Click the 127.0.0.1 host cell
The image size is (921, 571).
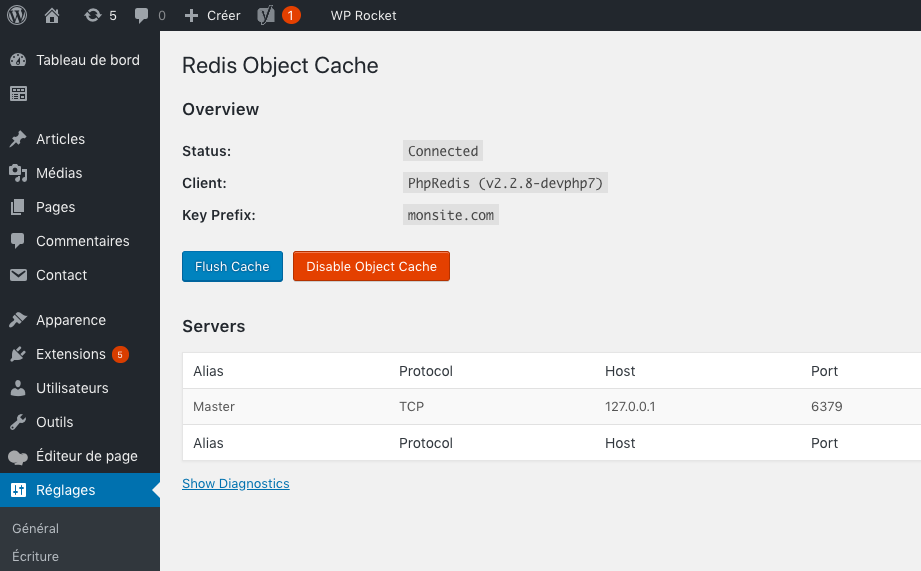(630, 407)
